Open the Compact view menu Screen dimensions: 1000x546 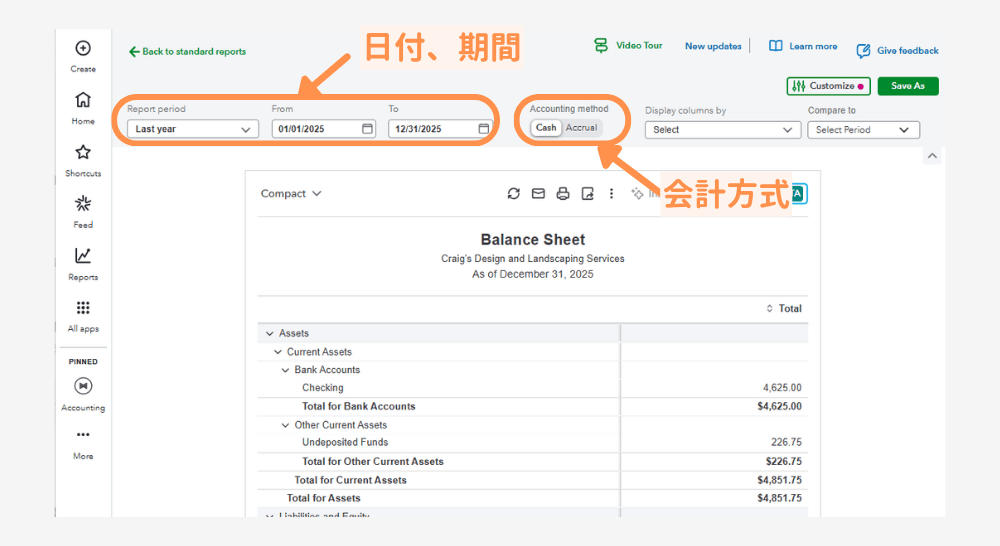pyautogui.click(x=291, y=194)
